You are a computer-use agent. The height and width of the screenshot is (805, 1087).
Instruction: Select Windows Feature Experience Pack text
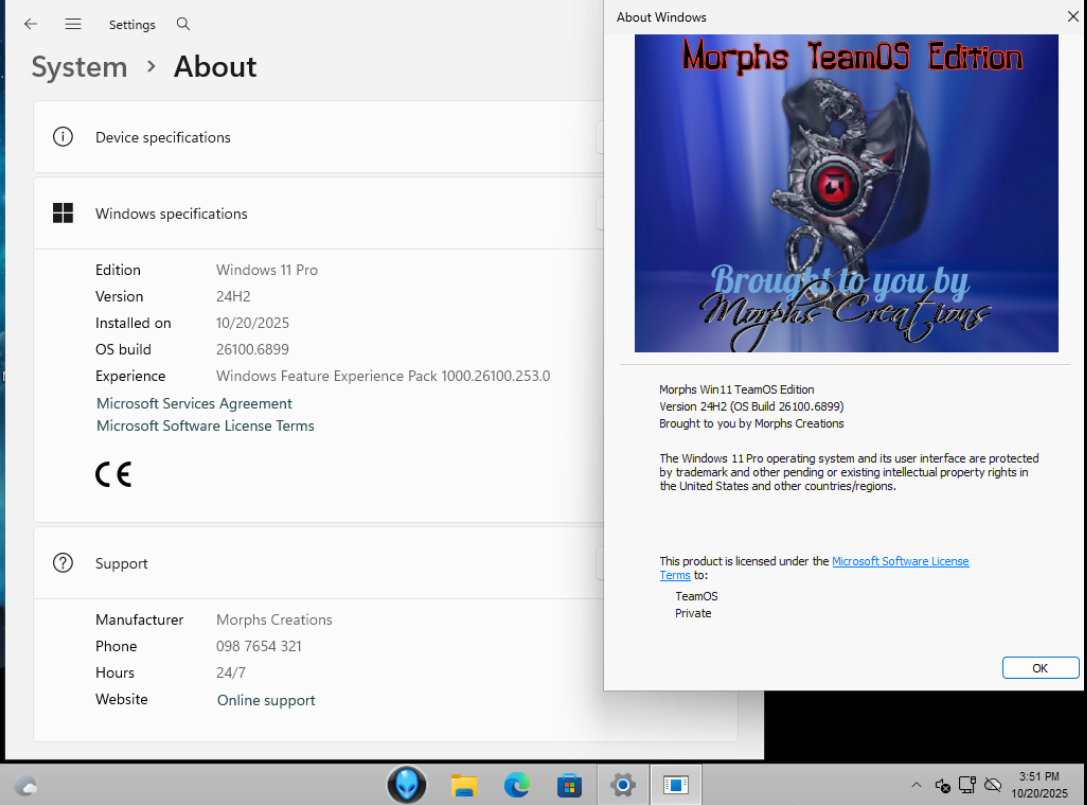383,376
